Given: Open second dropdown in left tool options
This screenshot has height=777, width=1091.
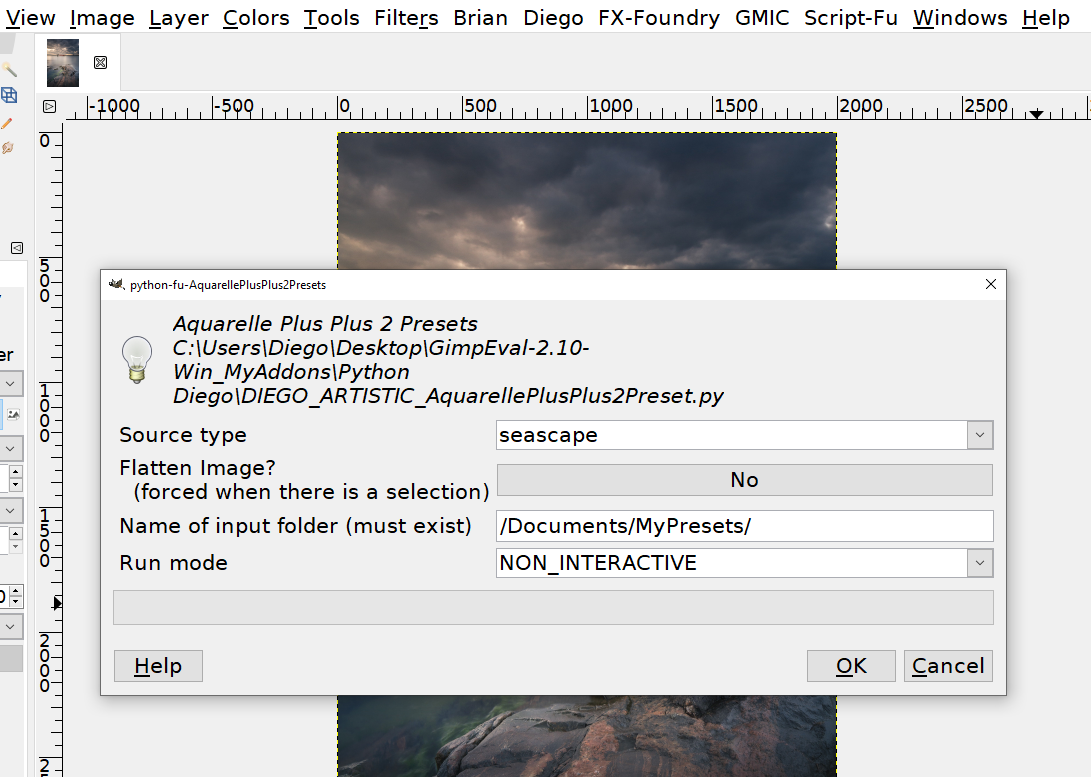Looking at the screenshot, I should 10,449.
